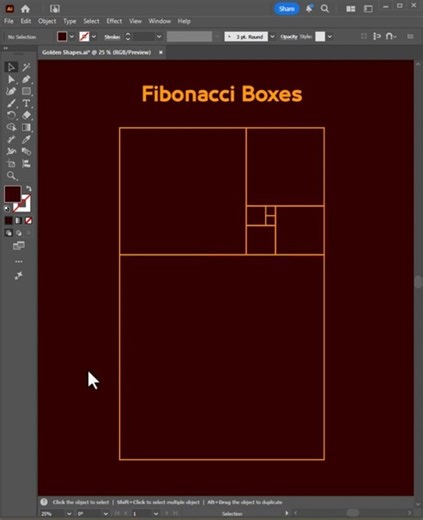Image resolution: width=423 pixels, height=520 pixels.
Task: Click the Stroke label in control bar
Action: pyautogui.click(x=112, y=37)
